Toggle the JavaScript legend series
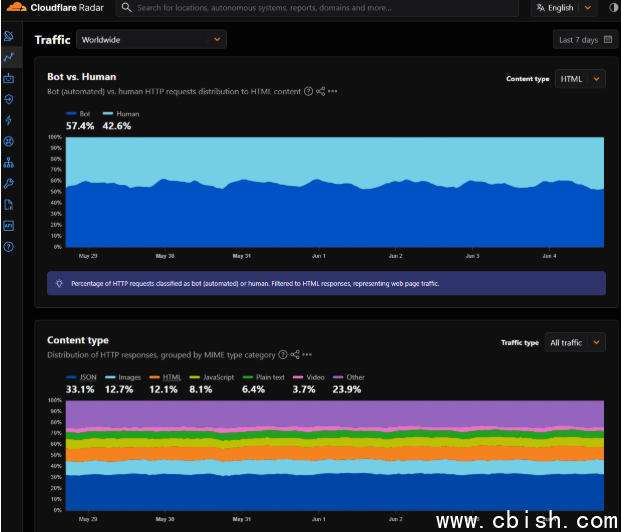Viewport: 621px width, 532px height. click(211, 377)
